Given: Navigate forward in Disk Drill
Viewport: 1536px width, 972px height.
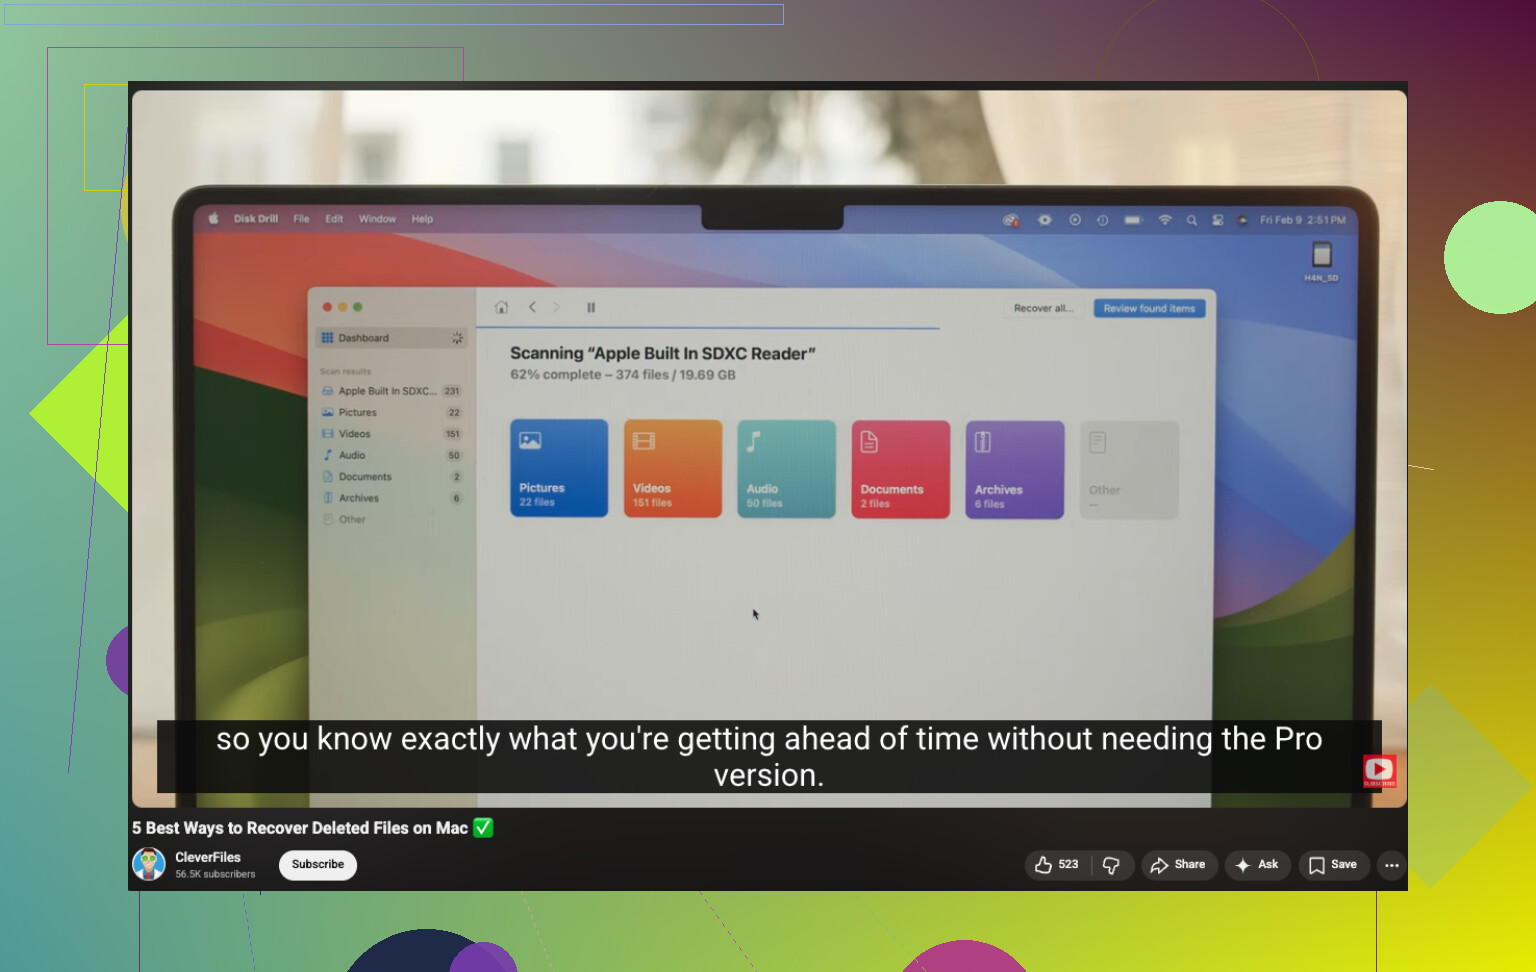Looking at the screenshot, I should pyautogui.click(x=557, y=307).
